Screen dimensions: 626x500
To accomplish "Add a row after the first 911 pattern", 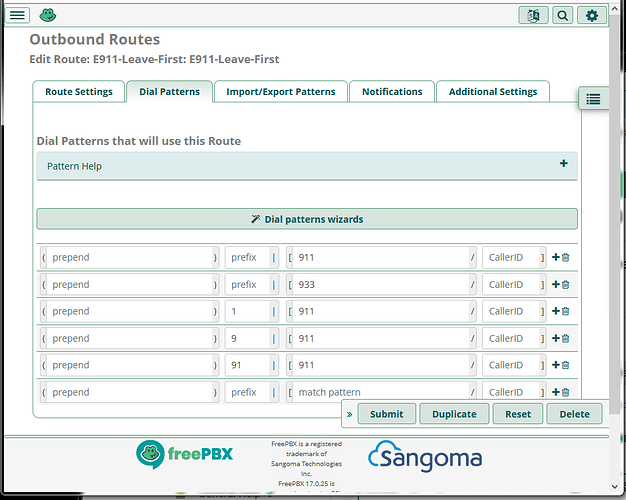I will click(556, 258).
